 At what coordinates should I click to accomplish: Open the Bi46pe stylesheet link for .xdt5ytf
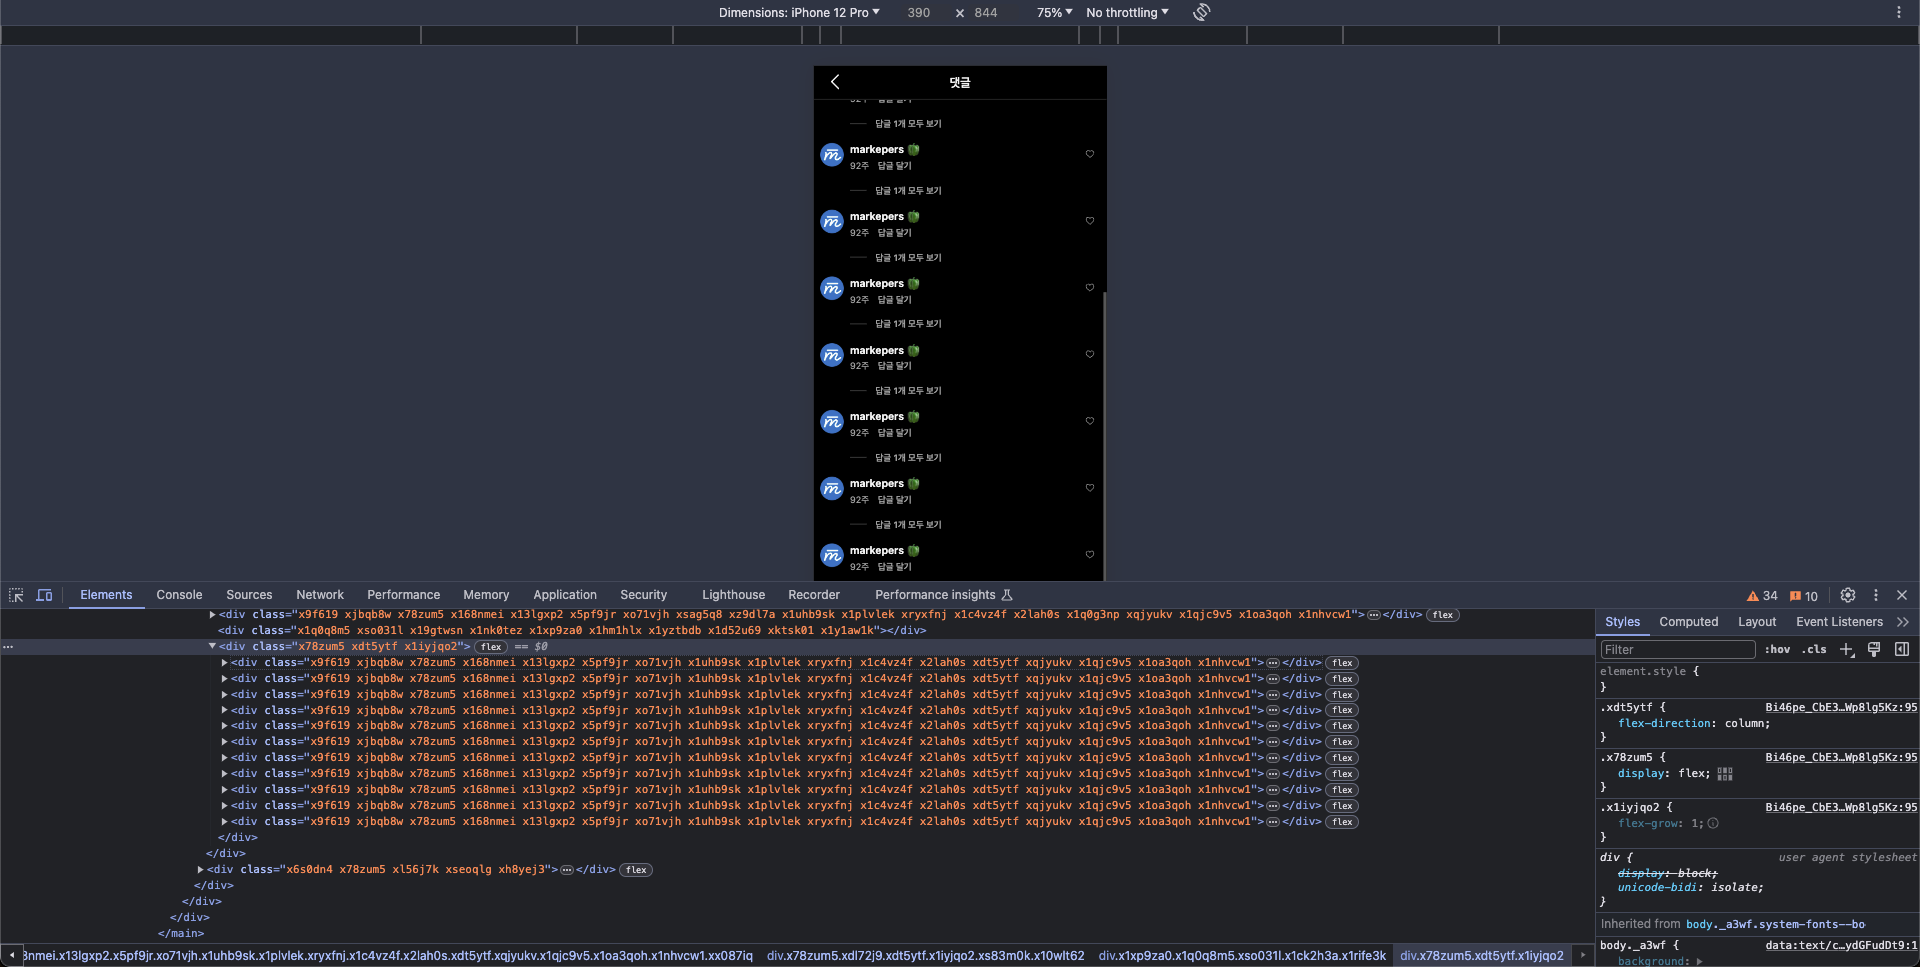click(x=1841, y=707)
